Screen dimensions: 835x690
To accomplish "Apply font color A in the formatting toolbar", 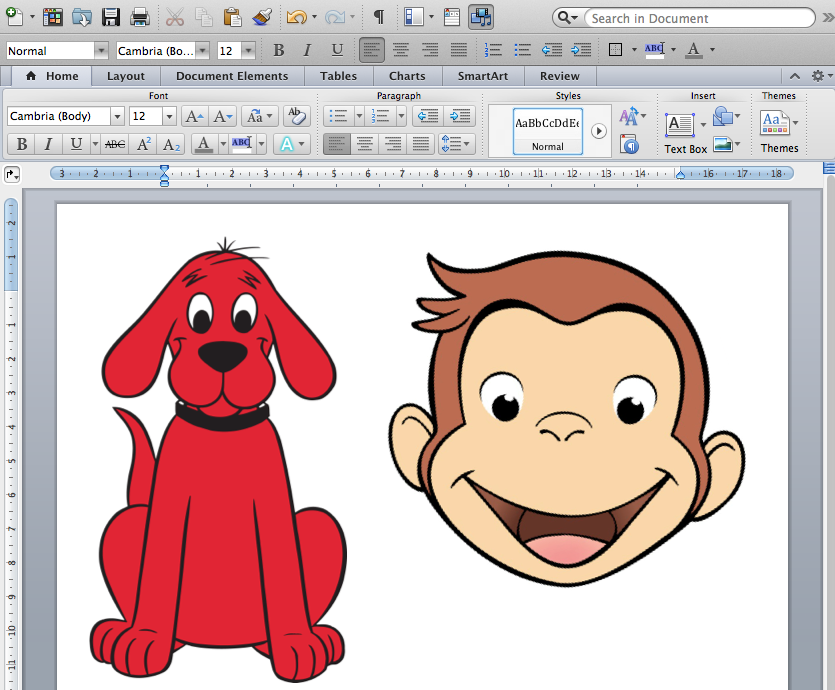I will tap(693, 50).
